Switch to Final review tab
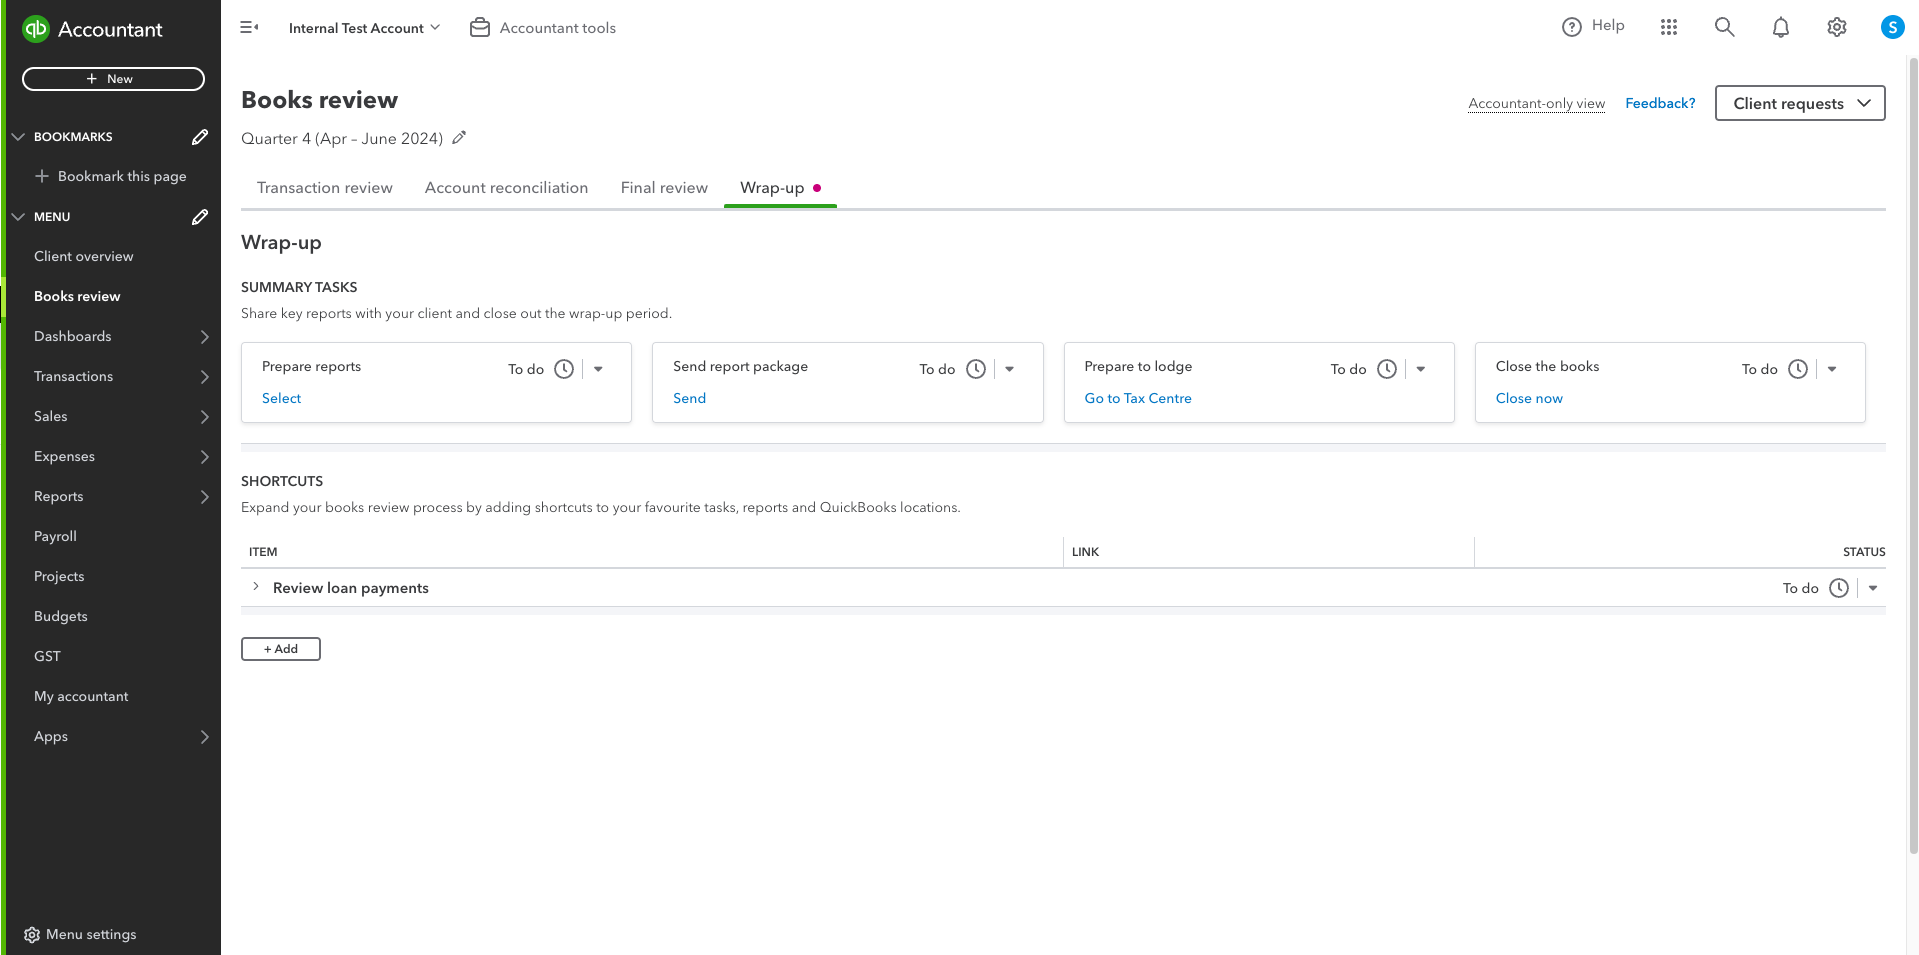The width and height of the screenshot is (1919, 955). [x=664, y=188]
